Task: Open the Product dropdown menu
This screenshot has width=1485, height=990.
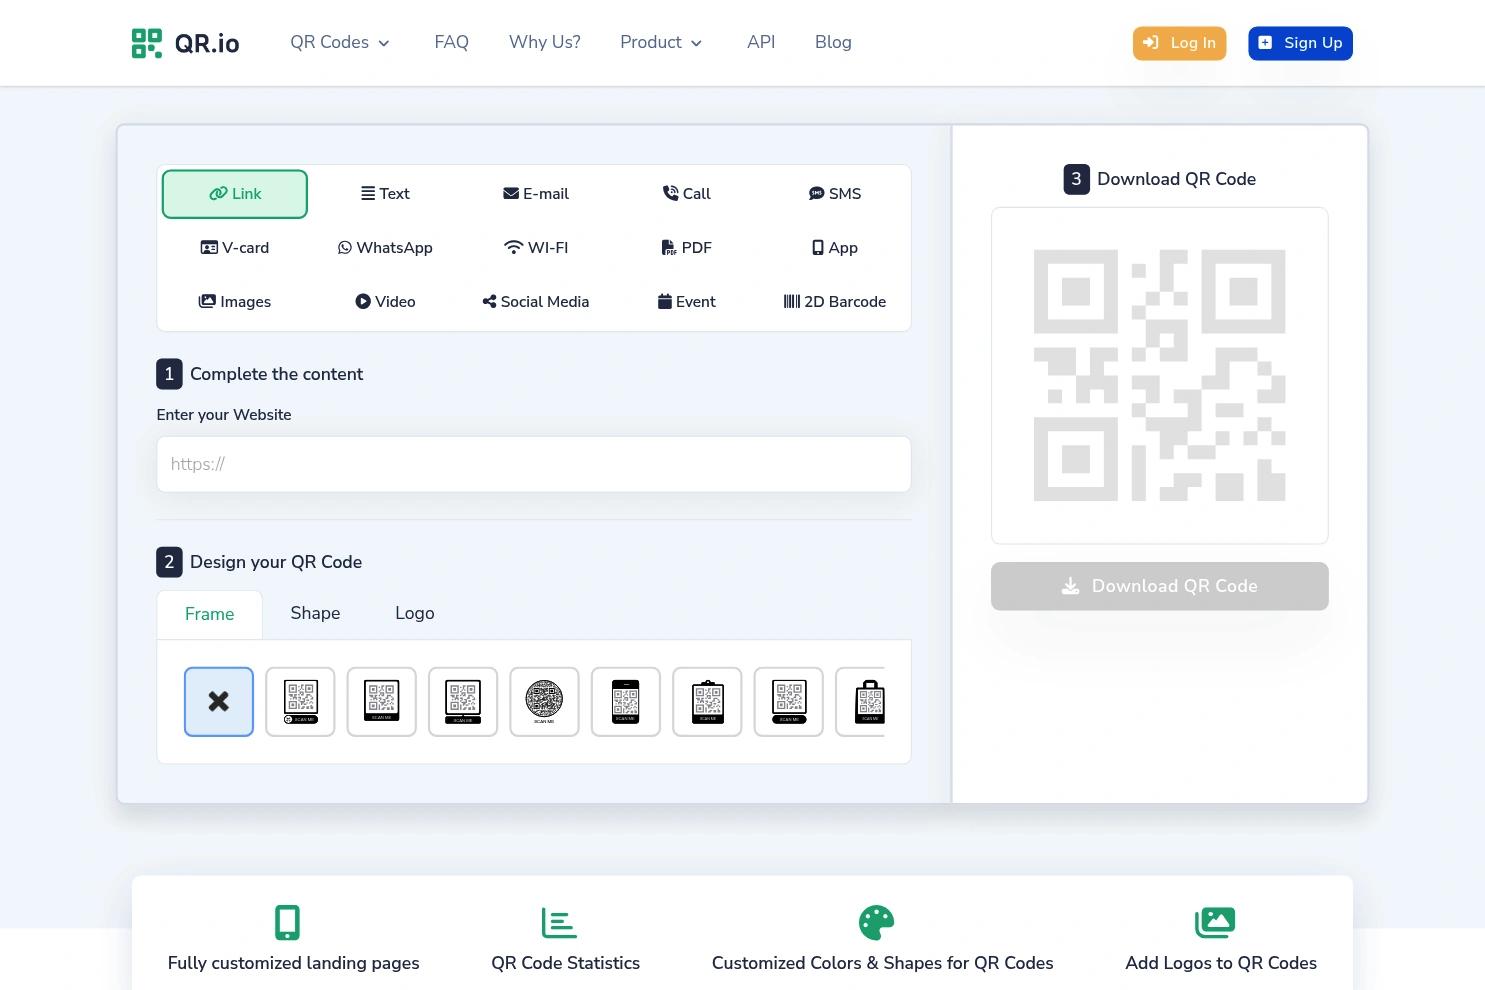Action: click(x=661, y=43)
